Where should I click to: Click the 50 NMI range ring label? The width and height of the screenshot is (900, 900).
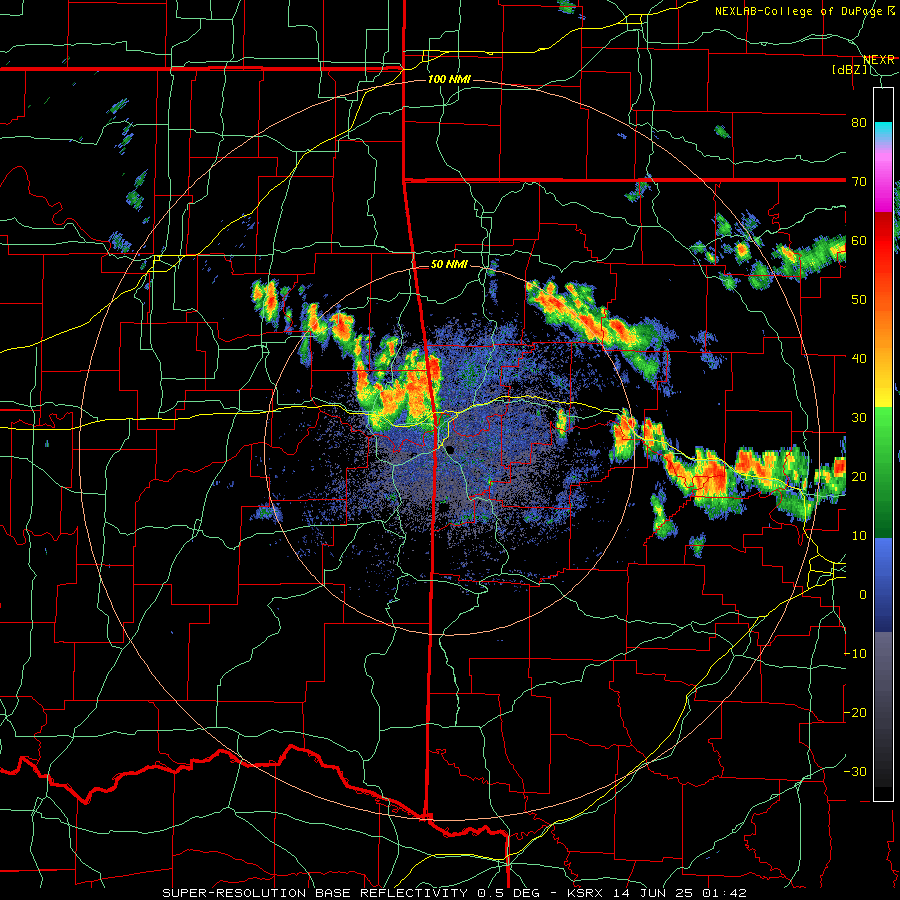click(x=449, y=265)
